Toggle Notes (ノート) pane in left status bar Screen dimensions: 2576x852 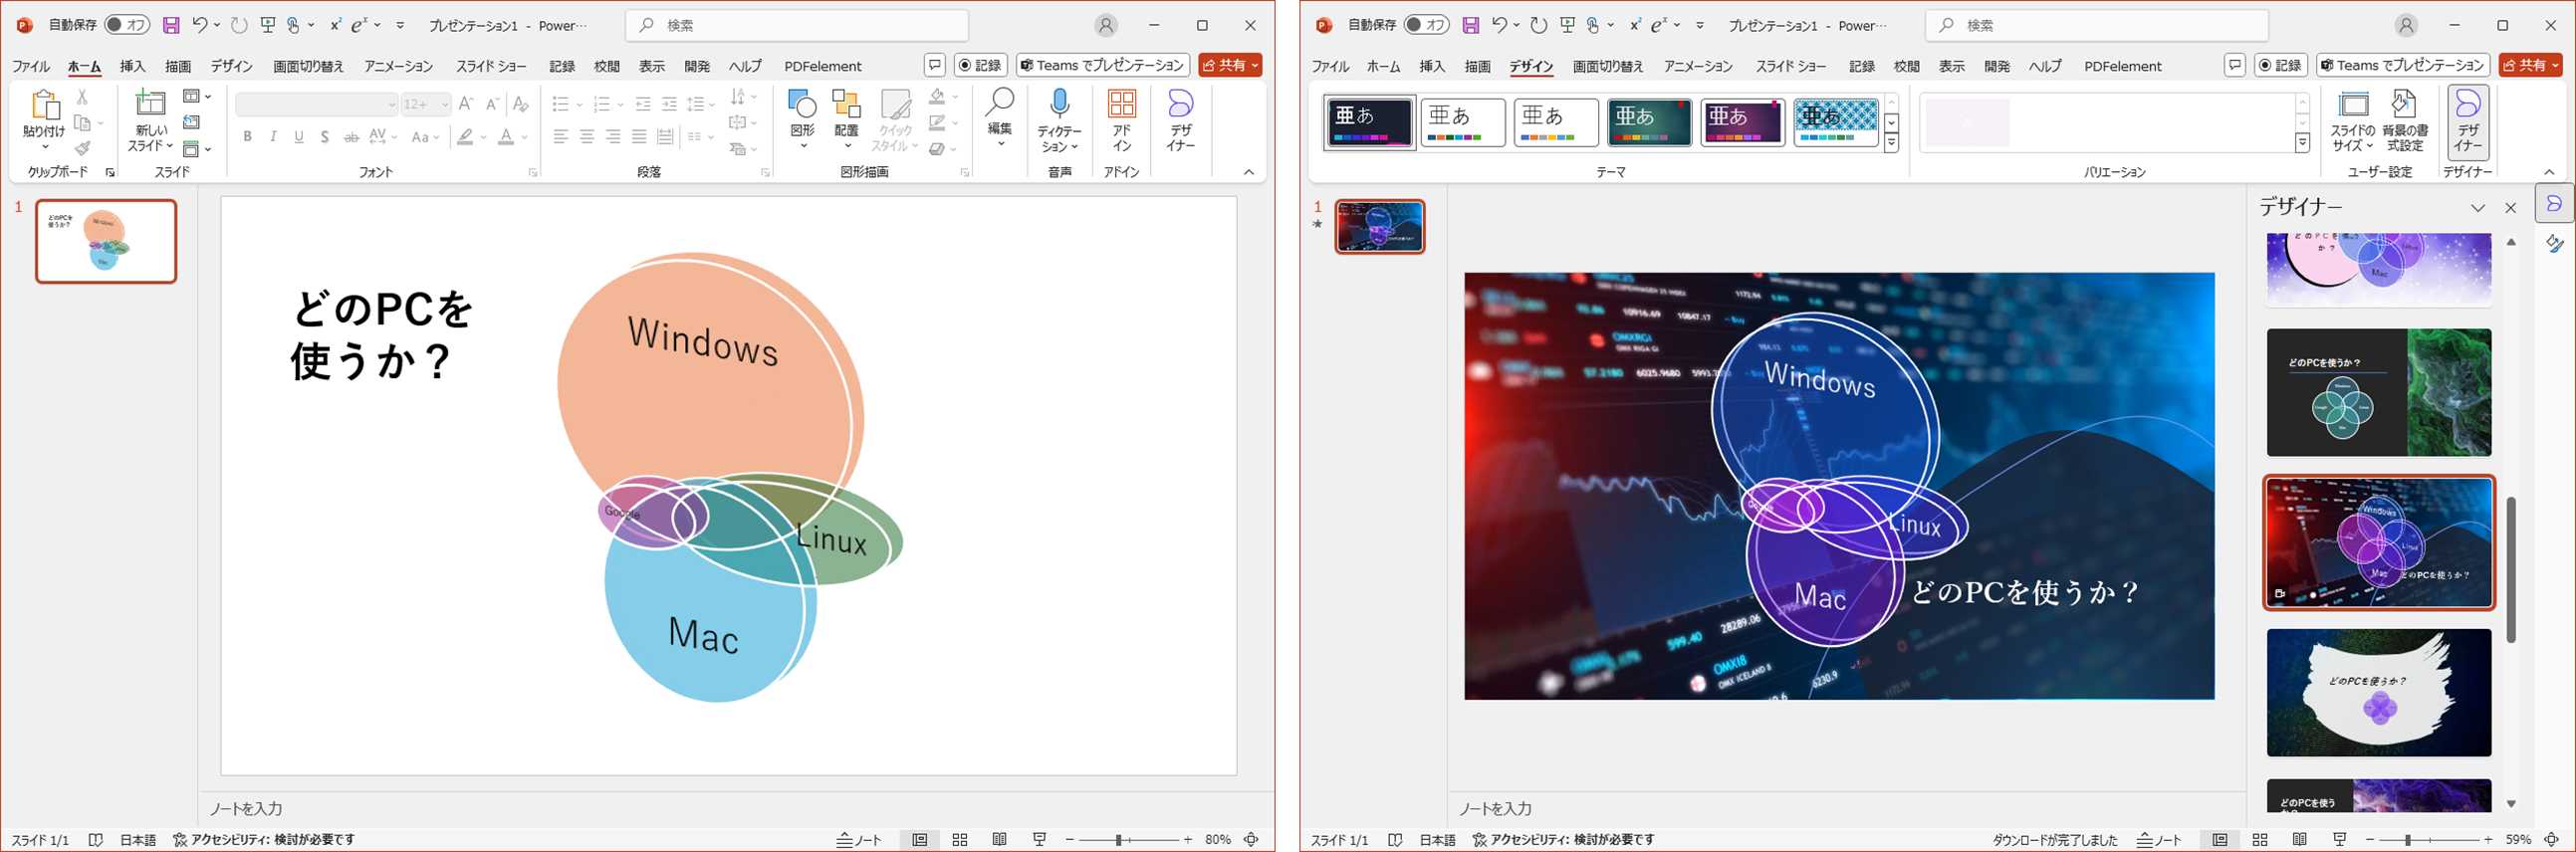(859, 840)
